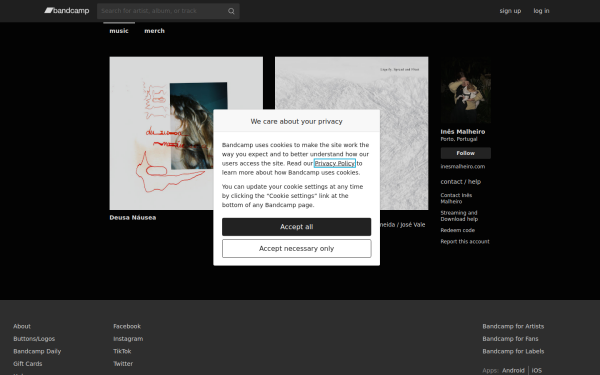The image size is (600, 375).
Task: Switch to the merch tab
Action: pos(154,31)
